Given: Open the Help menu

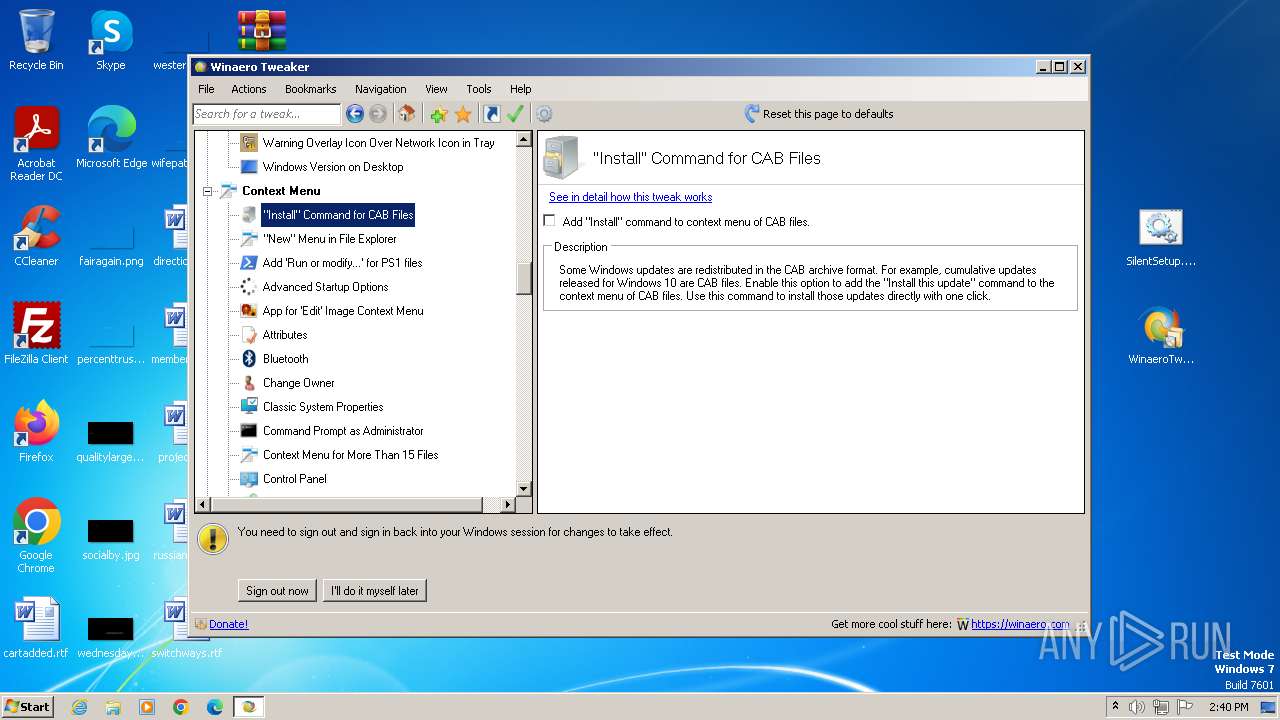Looking at the screenshot, I should coord(521,89).
